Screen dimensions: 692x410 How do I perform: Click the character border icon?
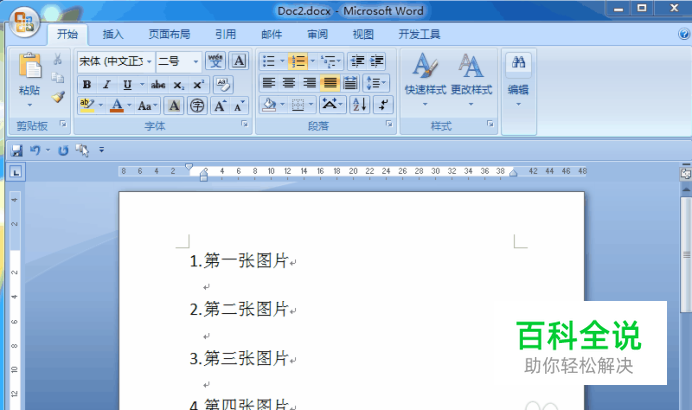[239, 61]
